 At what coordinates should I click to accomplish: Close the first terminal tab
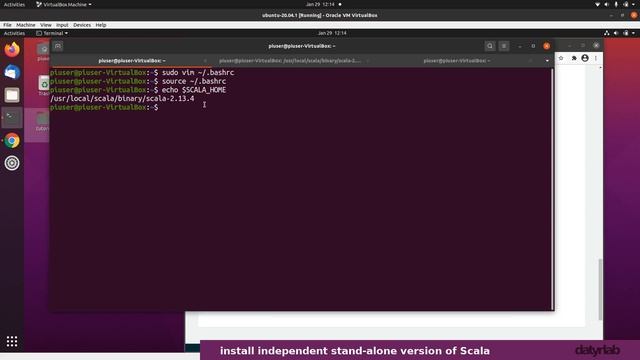(204, 61)
